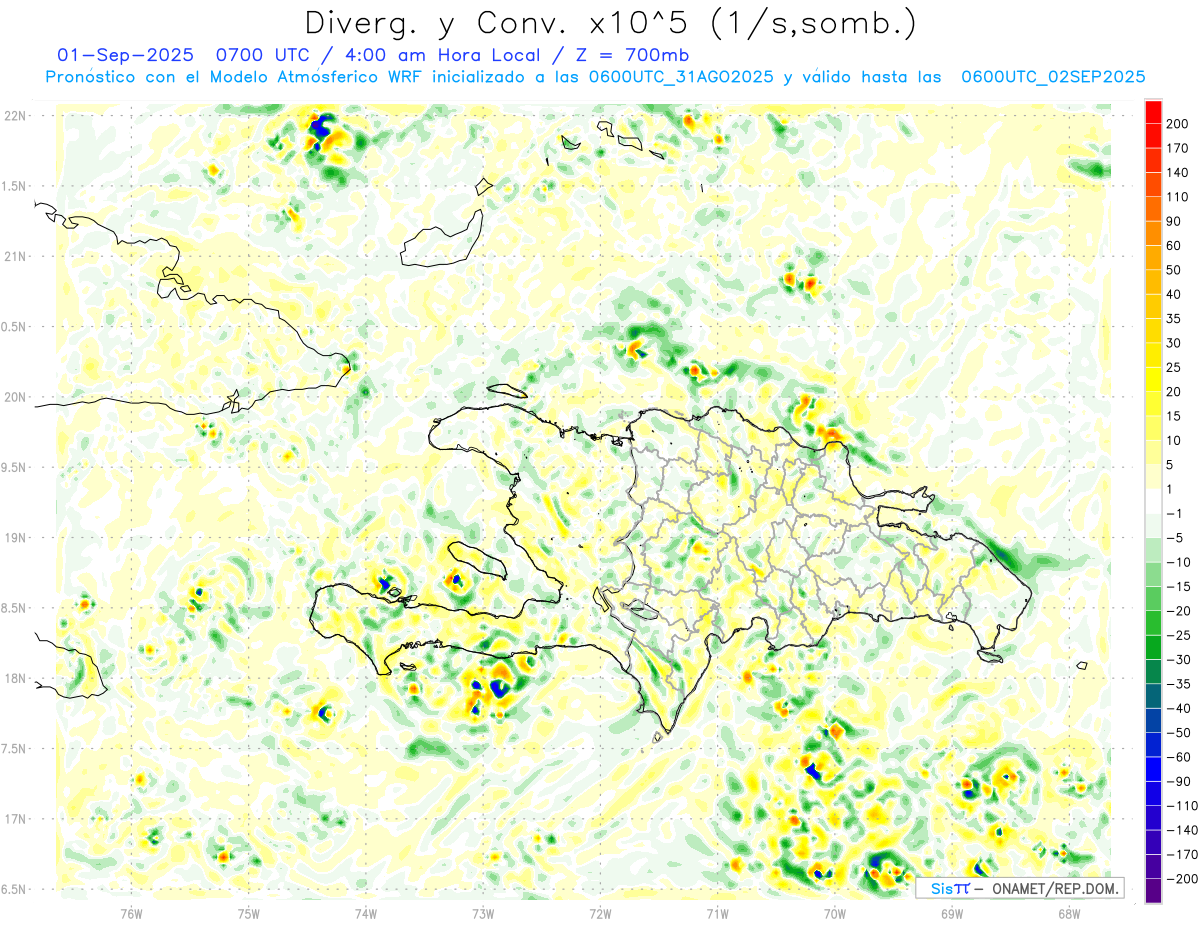Click the dark red swatch above the 200 label

tap(1153, 112)
